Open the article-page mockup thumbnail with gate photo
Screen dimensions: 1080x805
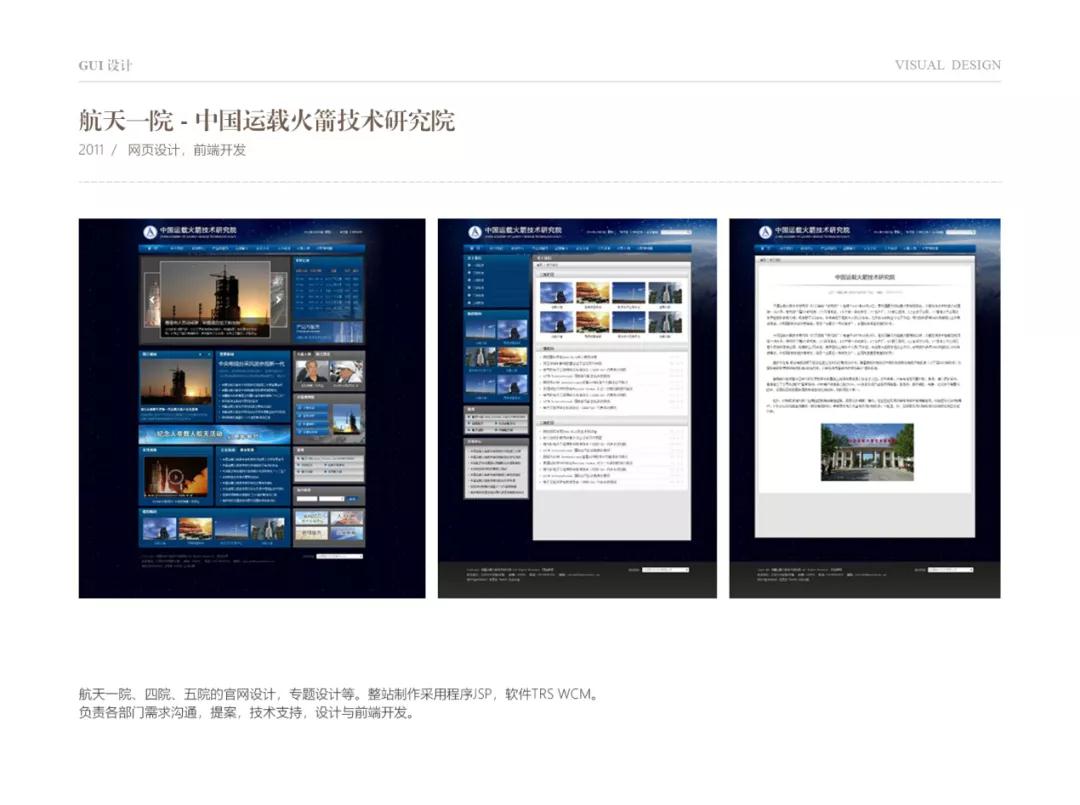tap(864, 408)
